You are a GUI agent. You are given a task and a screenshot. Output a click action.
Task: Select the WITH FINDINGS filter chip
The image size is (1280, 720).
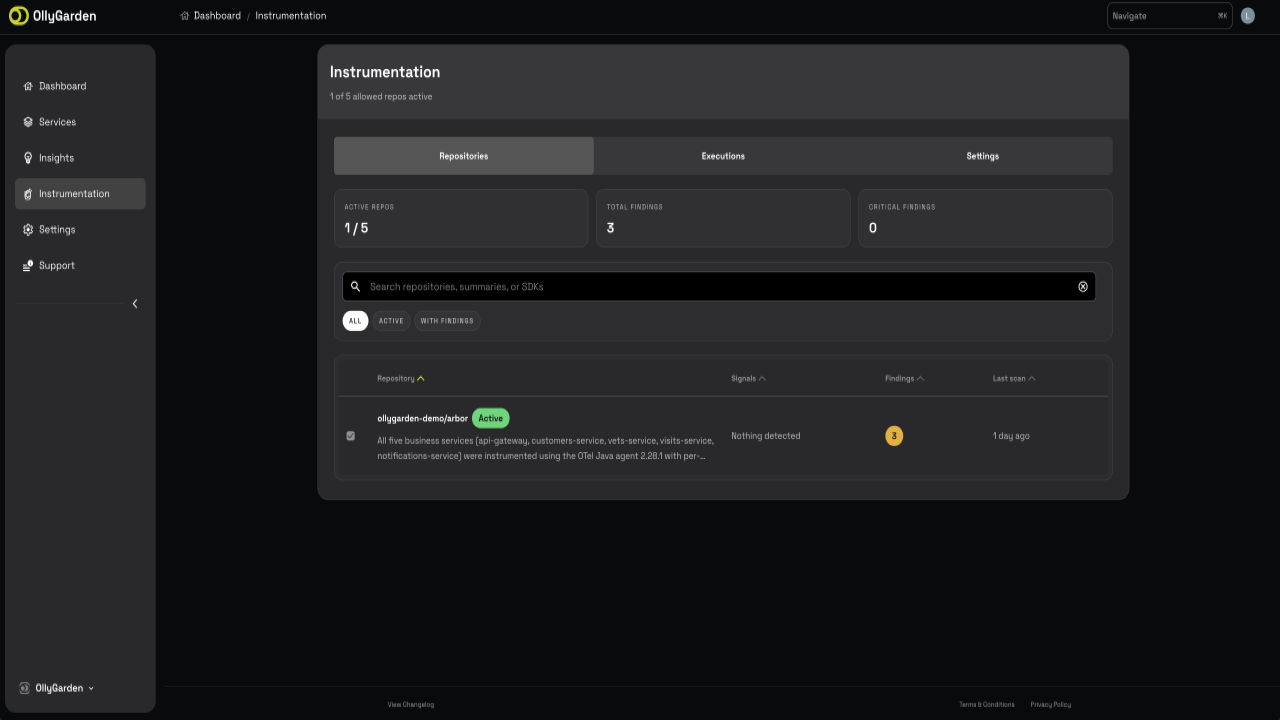(x=447, y=321)
